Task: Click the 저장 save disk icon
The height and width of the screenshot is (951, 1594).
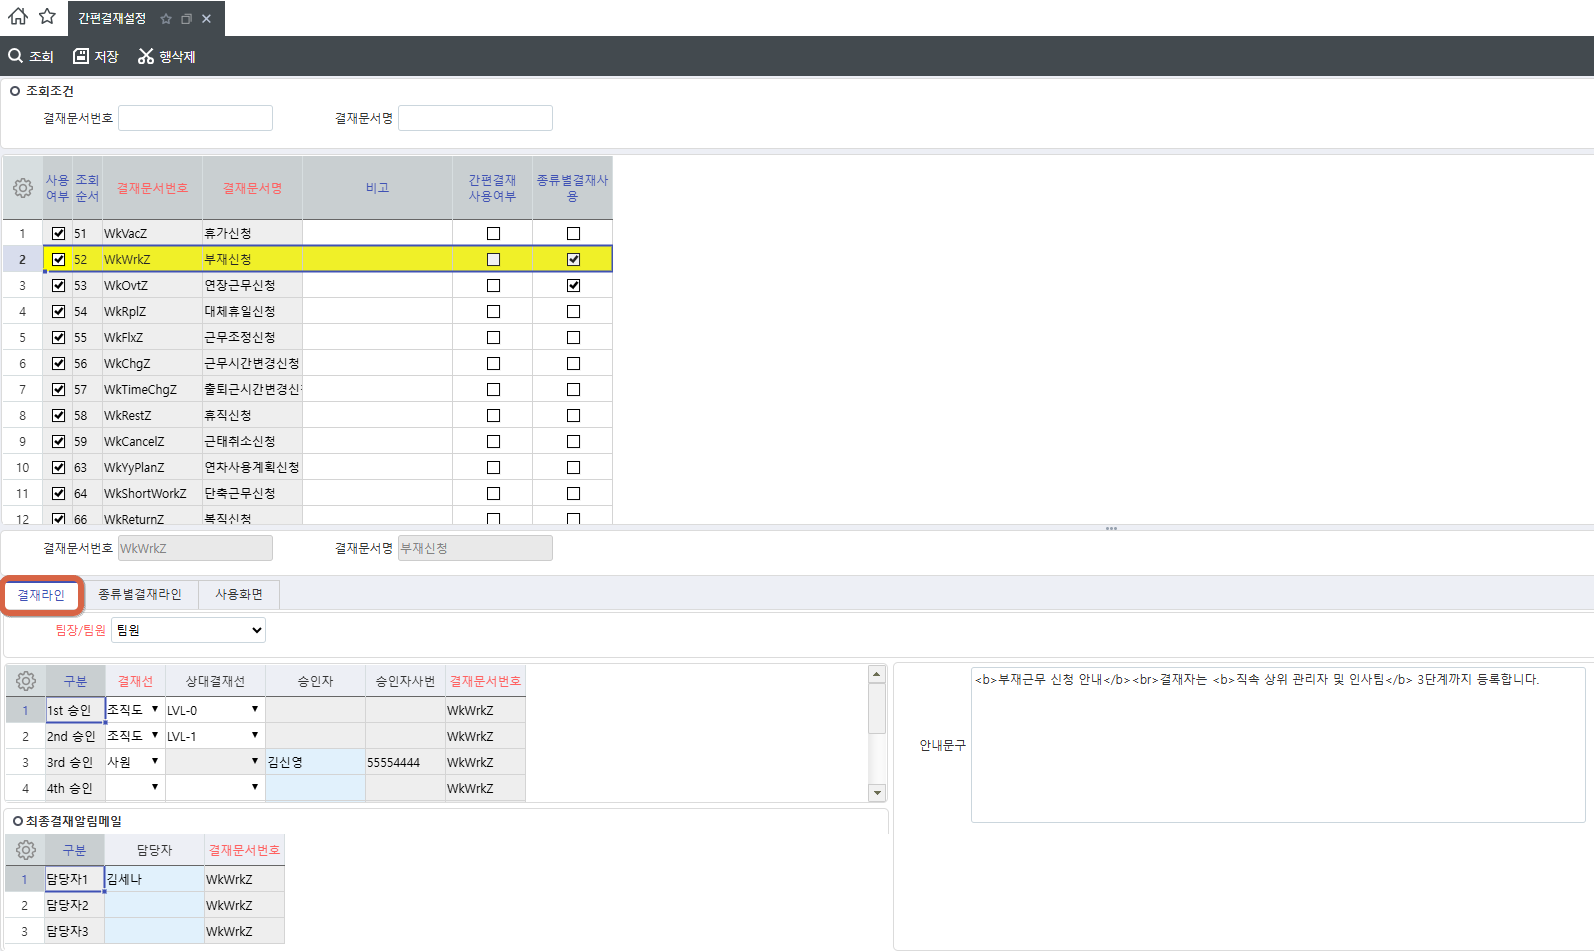Action: [81, 56]
